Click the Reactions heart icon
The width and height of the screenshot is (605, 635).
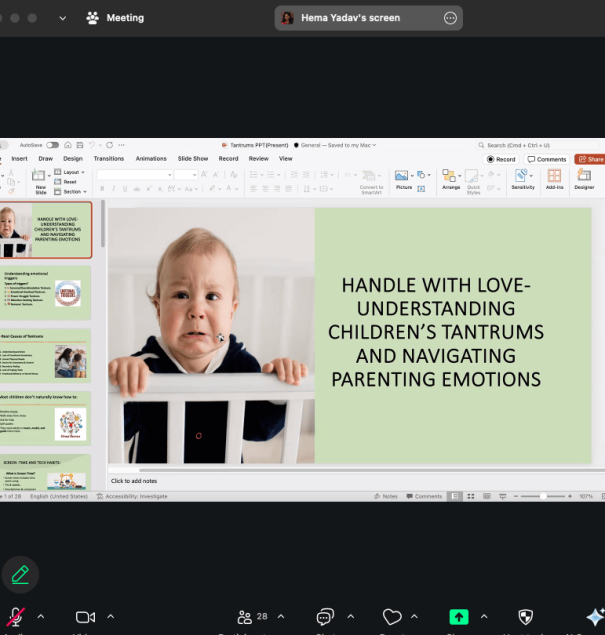392,617
